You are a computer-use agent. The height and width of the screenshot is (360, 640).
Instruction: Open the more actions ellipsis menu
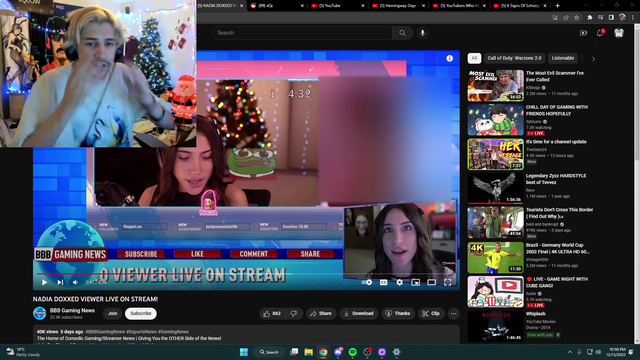[x=453, y=313]
